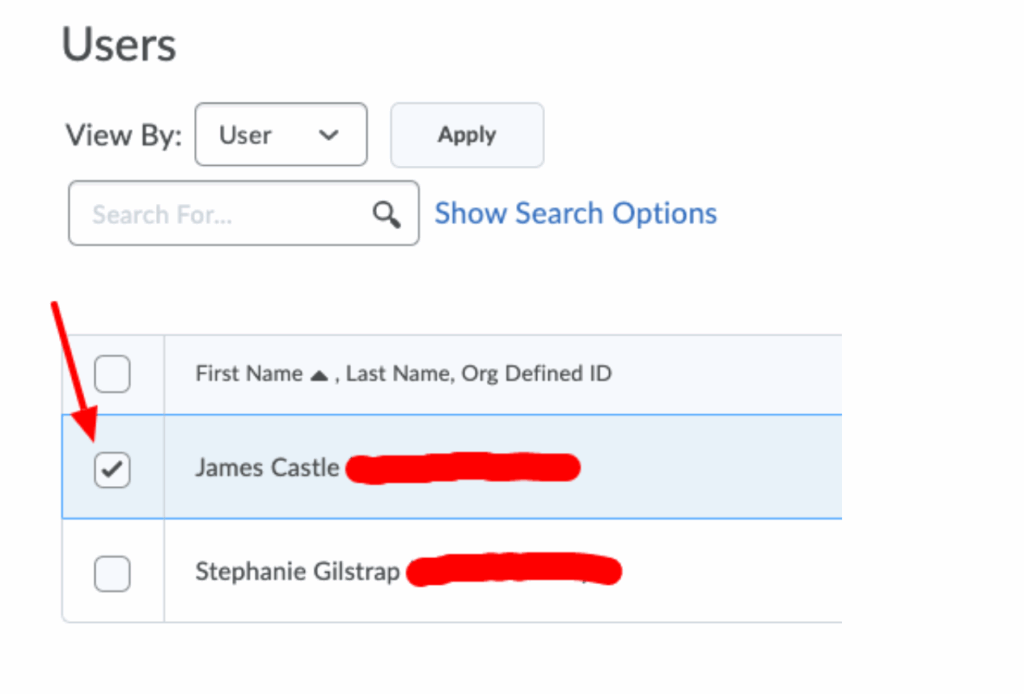Screen dimensions: 1024x694
Task: Check the Stephanie Gilstrap checkbox
Action: click(x=112, y=573)
